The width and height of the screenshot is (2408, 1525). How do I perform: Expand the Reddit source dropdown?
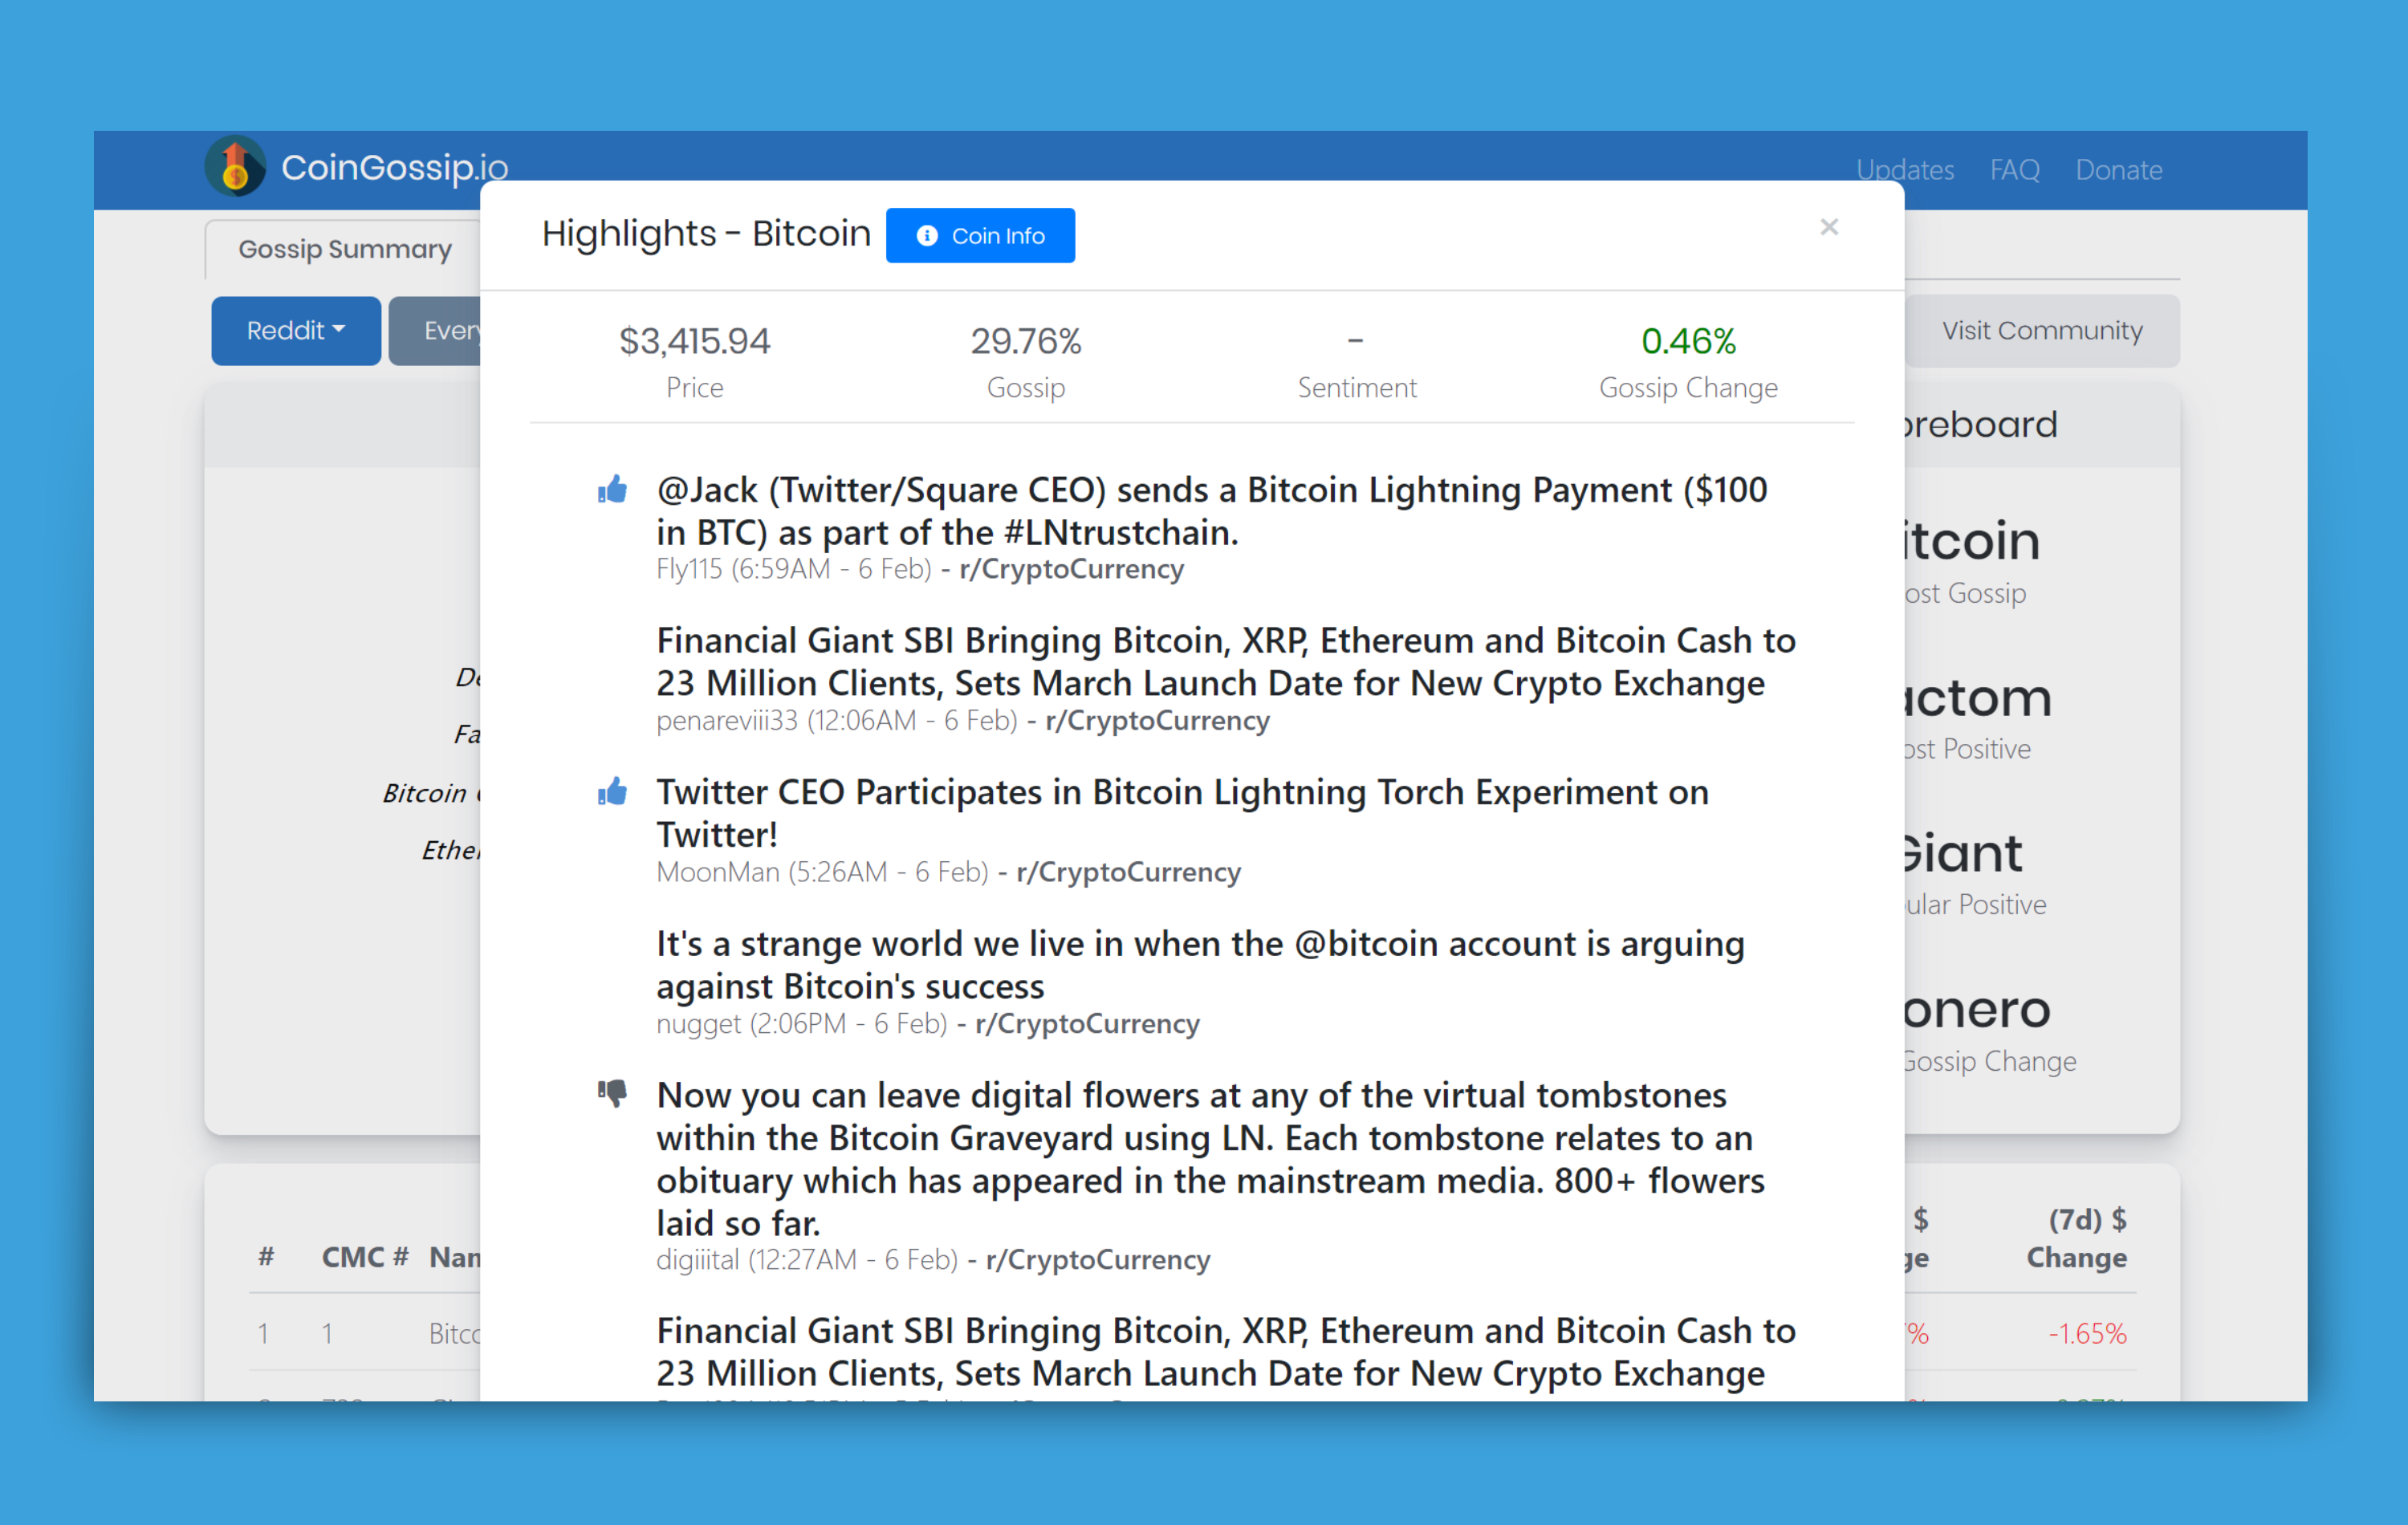point(296,331)
